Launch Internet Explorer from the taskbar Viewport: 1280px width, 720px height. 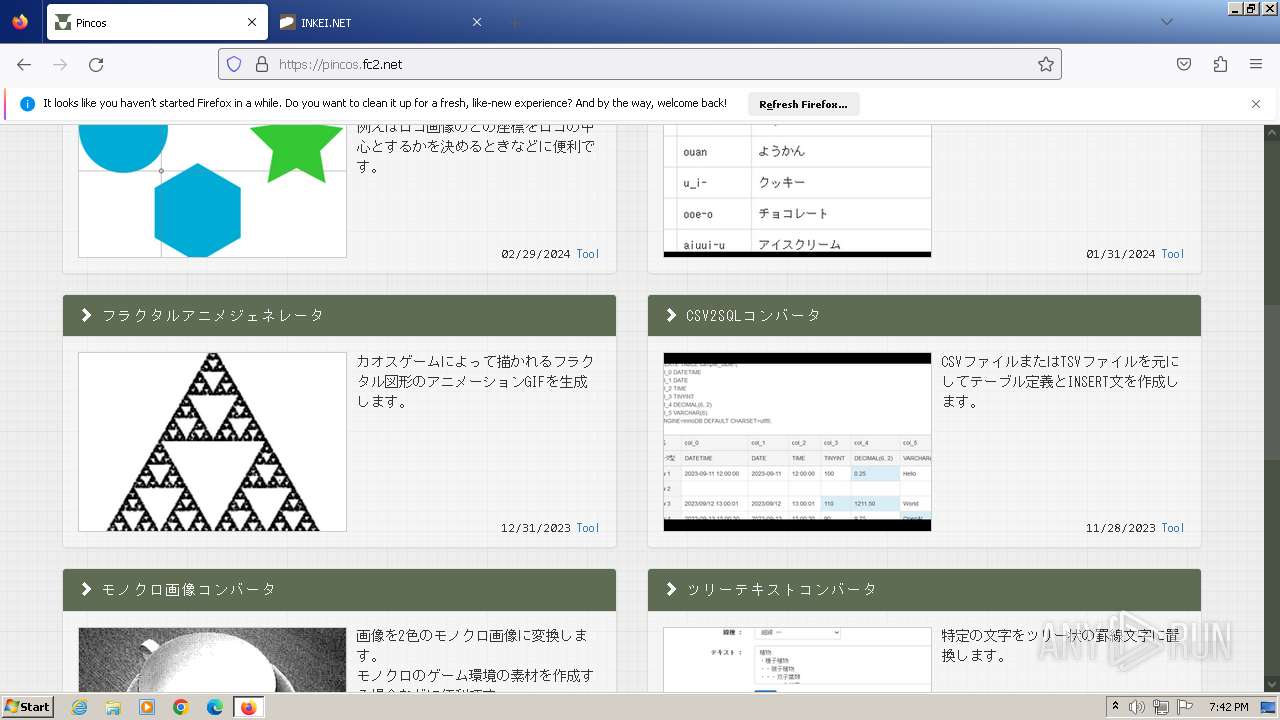point(79,707)
